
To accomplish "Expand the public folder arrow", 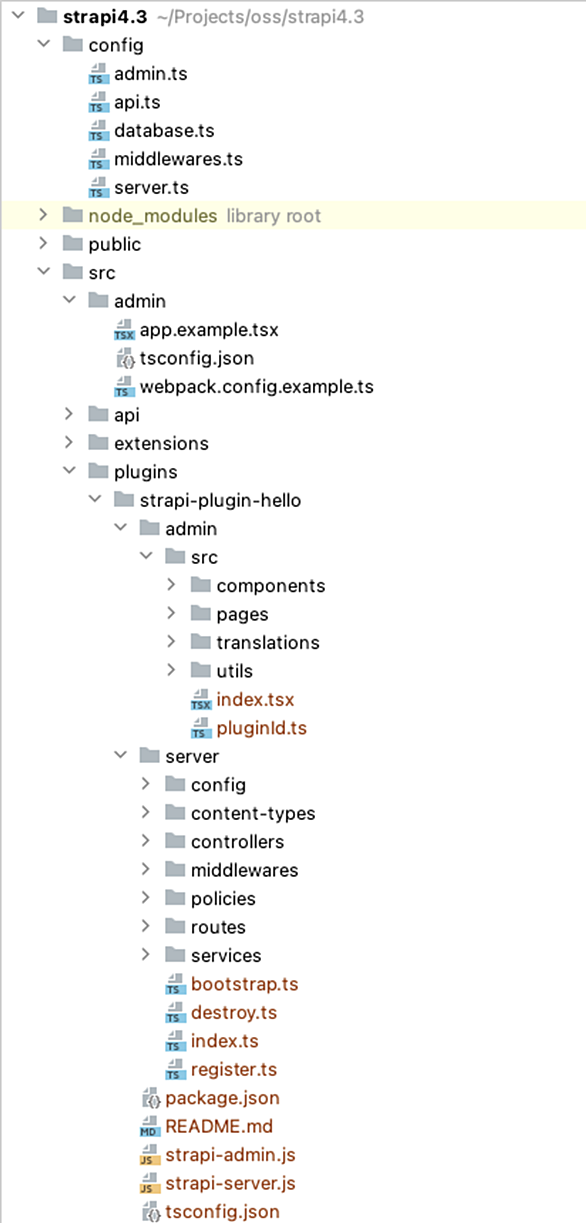I will pyautogui.click(x=43, y=244).
